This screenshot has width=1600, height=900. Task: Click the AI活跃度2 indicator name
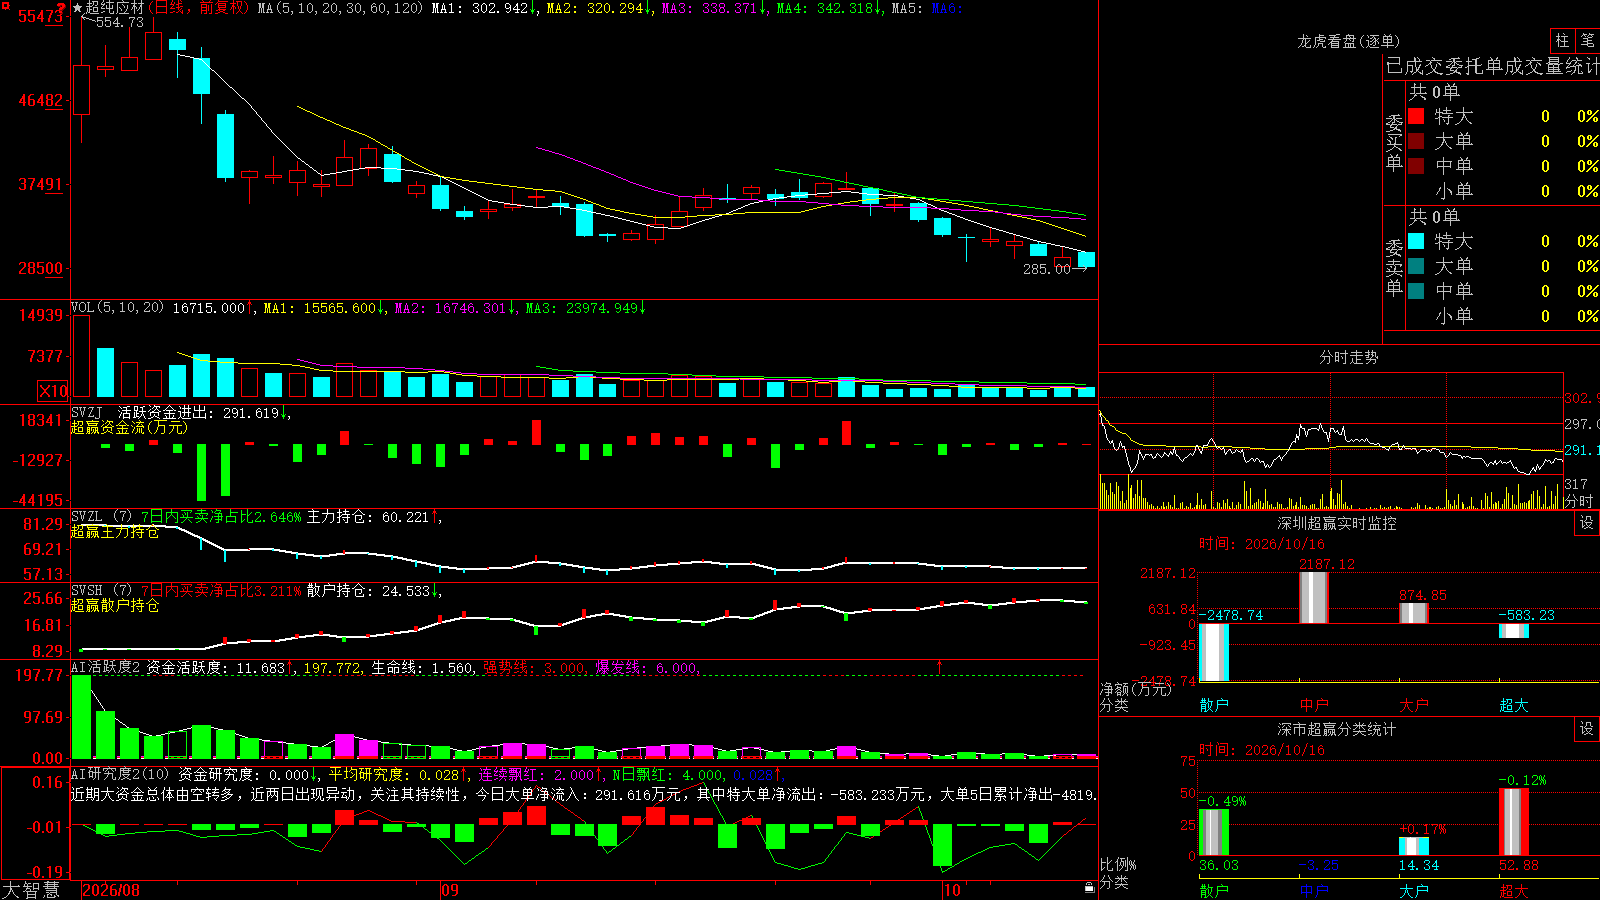[106, 667]
